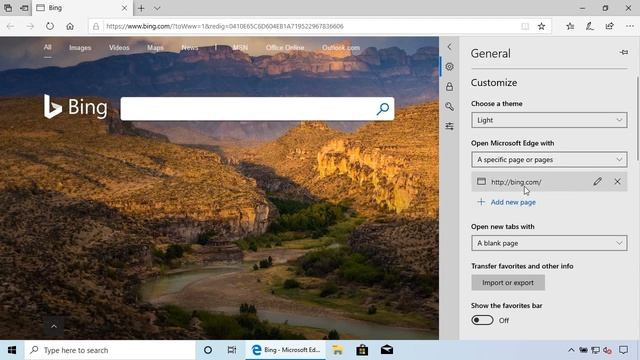Click Import or export button
The image size is (640, 360).
pos(508,282)
